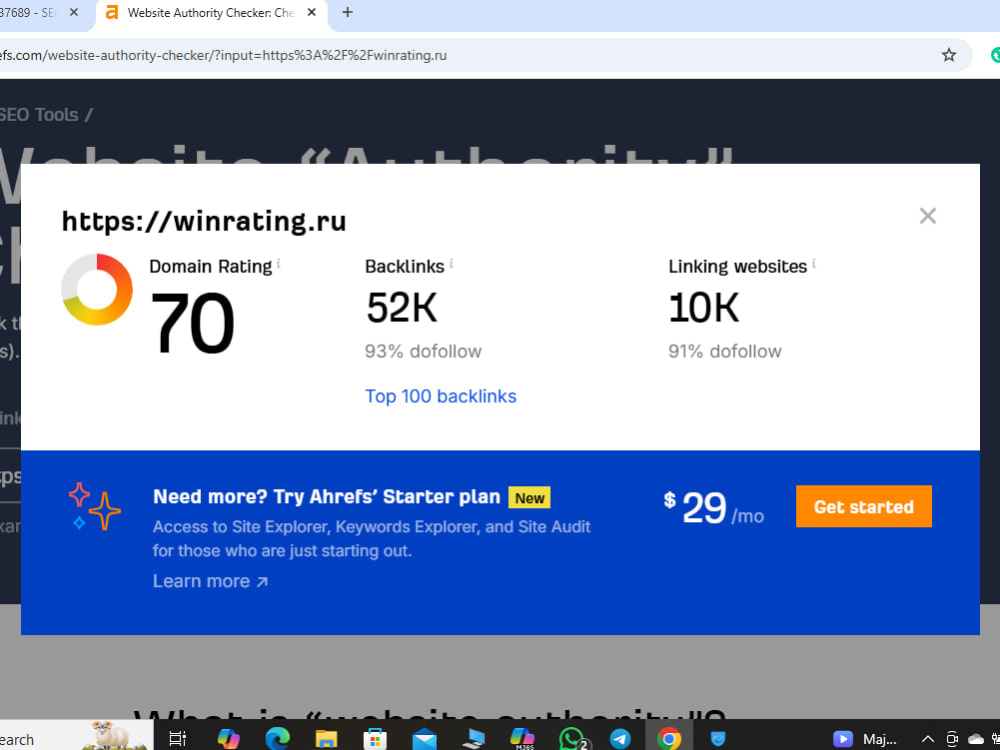Click the New badge on Starter plan
The height and width of the screenshot is (750, 1000).
(529, 497)
